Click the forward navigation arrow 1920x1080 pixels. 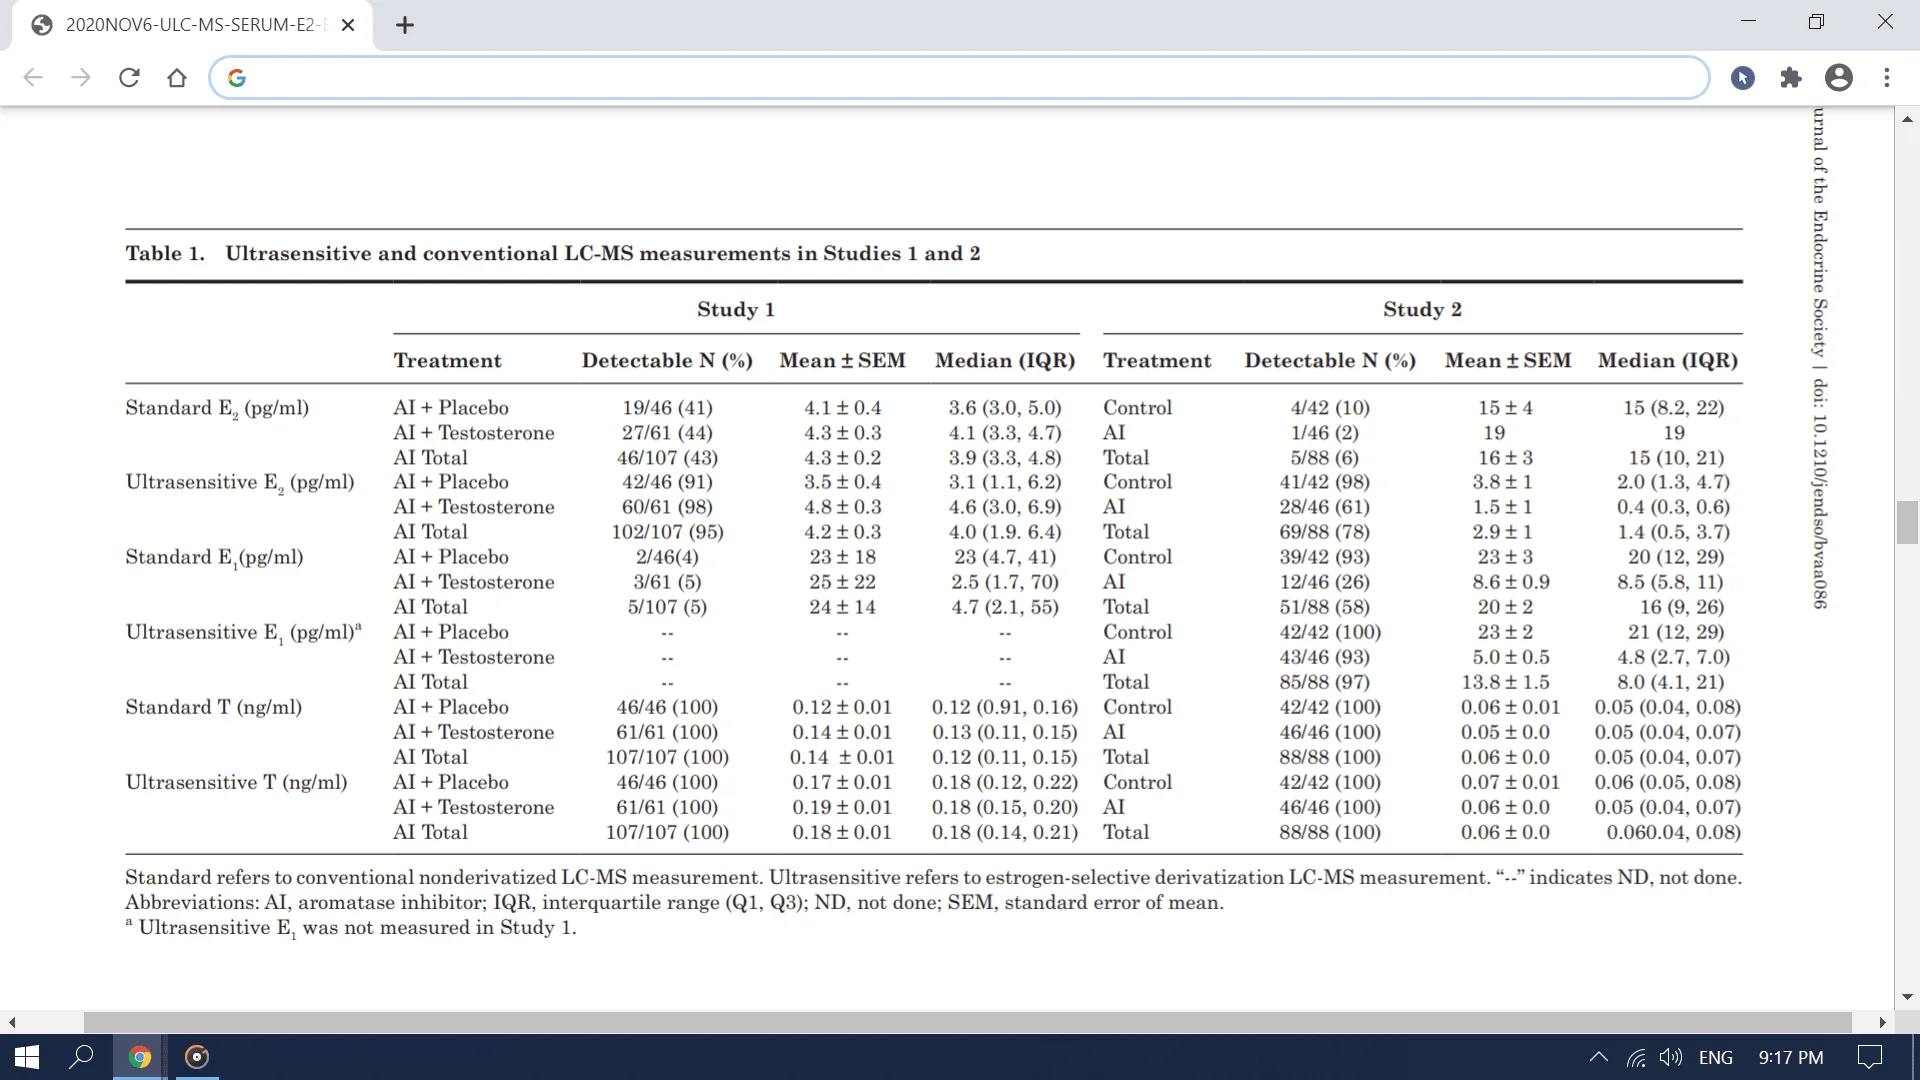81,77
